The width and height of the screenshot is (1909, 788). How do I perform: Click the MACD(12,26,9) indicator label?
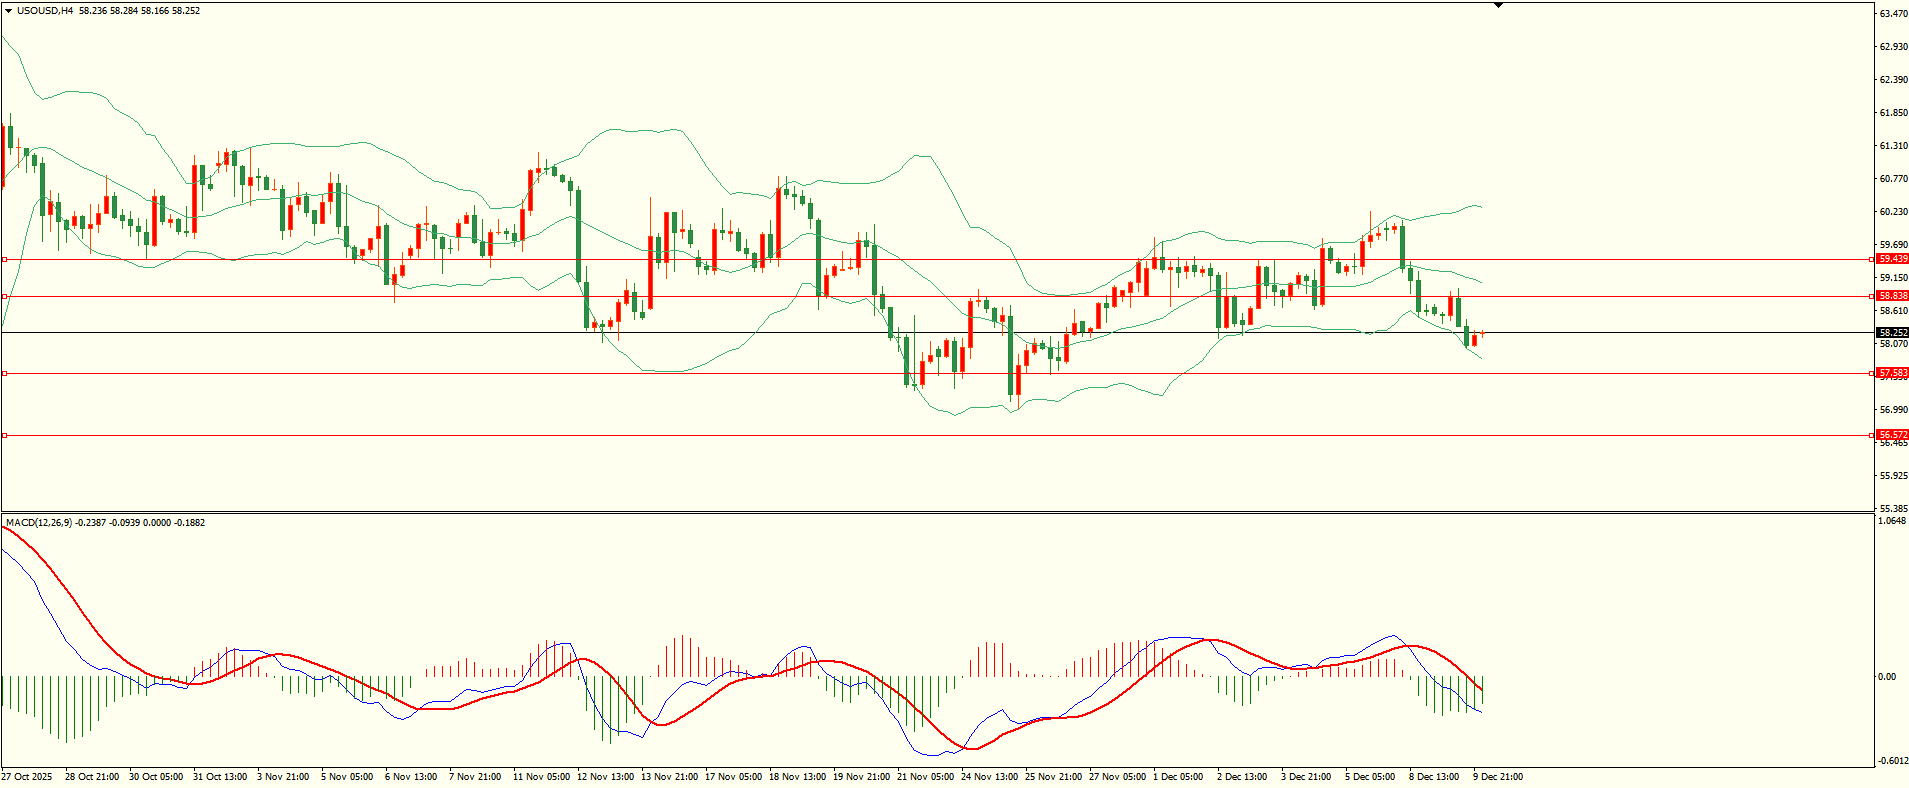click(x=40, y=523)
